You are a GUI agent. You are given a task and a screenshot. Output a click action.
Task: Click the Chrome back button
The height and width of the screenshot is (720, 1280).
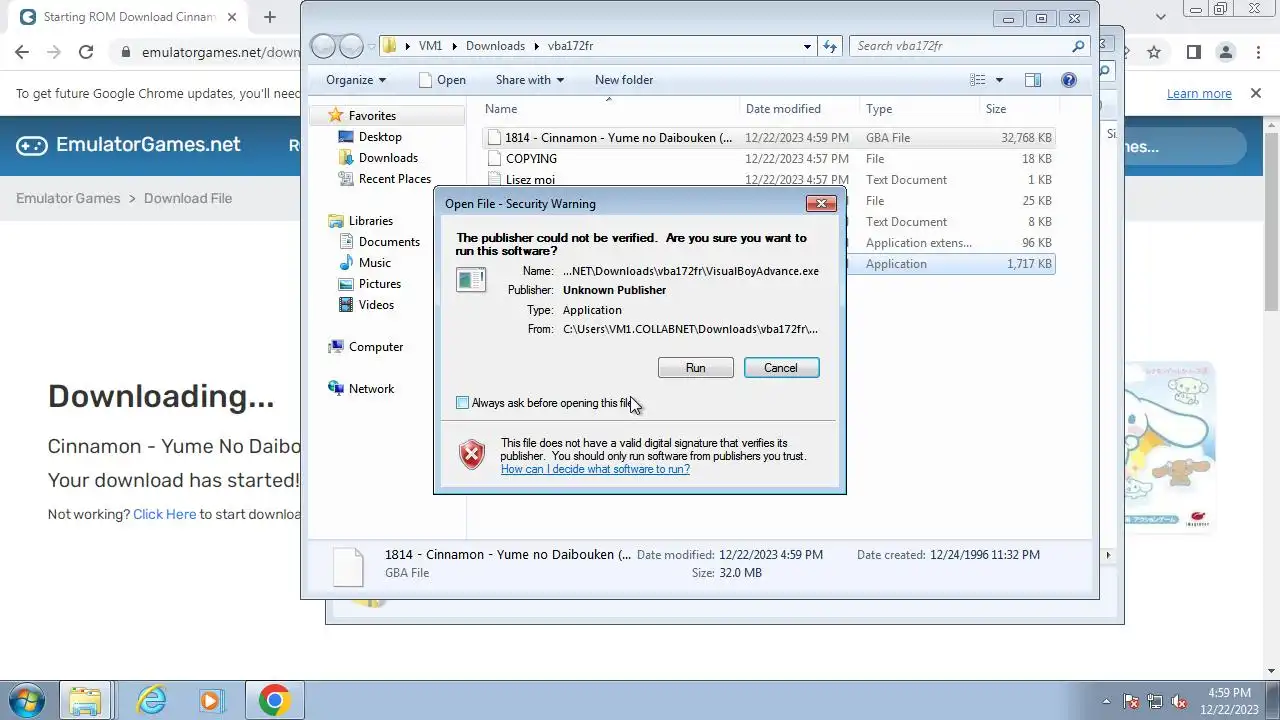coord(22,52)
